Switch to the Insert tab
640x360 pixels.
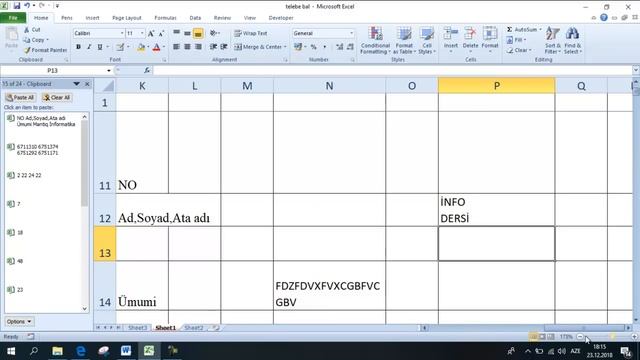point(92,18)
